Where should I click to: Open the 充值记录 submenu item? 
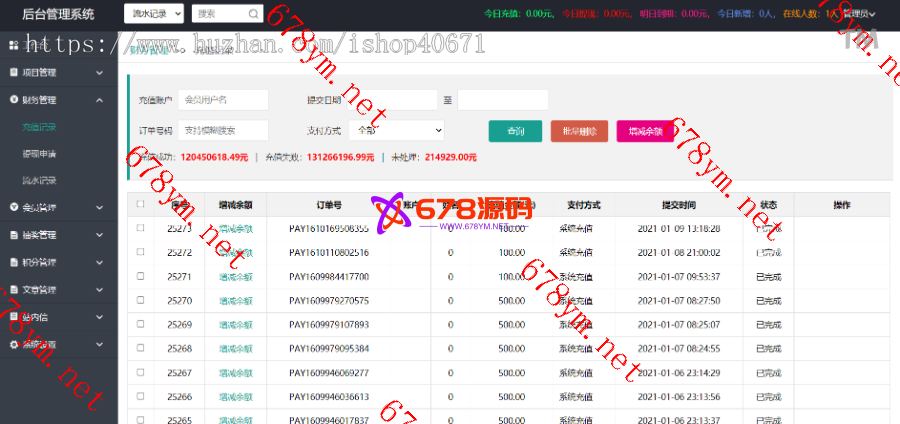coord(39,127)
